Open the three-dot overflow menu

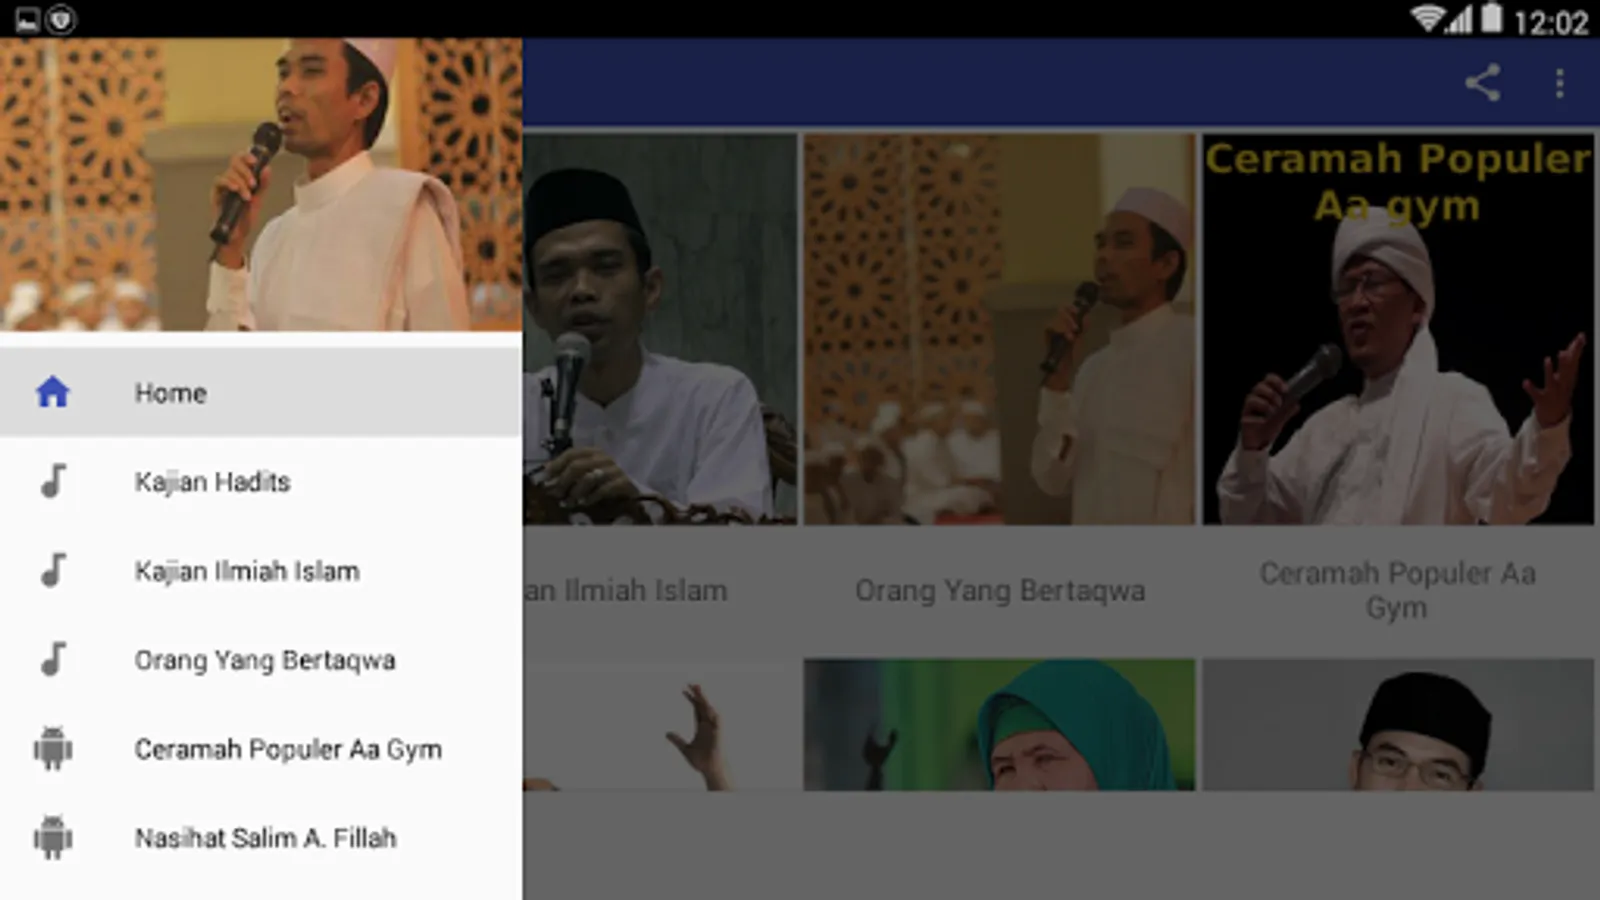point(1559,83)
